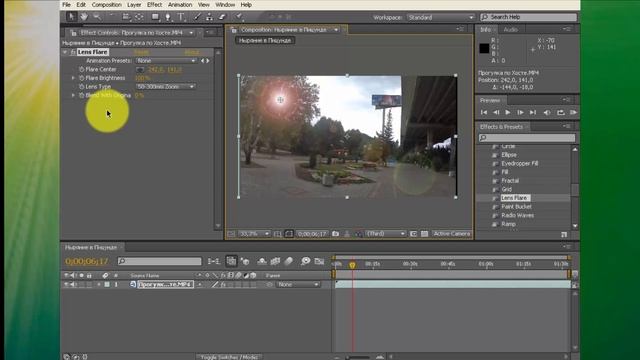
Task: Toggle the Flare Center stopwatch
Action: [x=81, y=69]
